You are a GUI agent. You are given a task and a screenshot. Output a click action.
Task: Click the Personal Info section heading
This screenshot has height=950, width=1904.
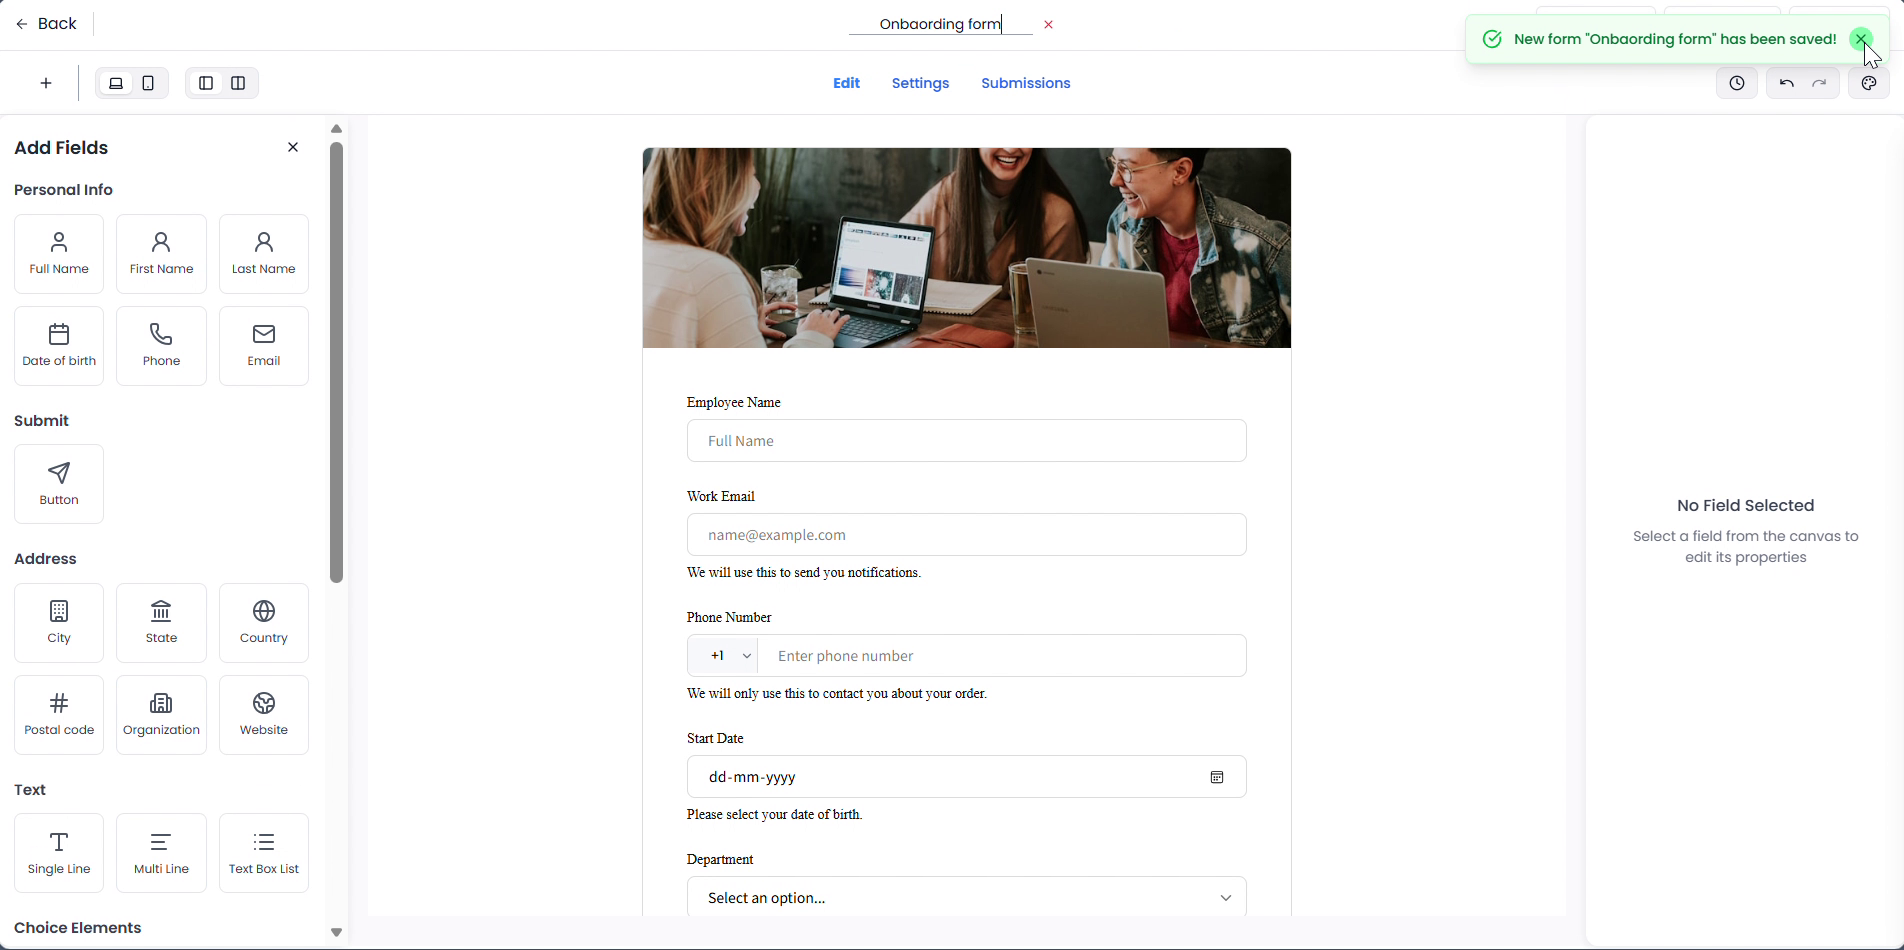click(x=63, y=190)
